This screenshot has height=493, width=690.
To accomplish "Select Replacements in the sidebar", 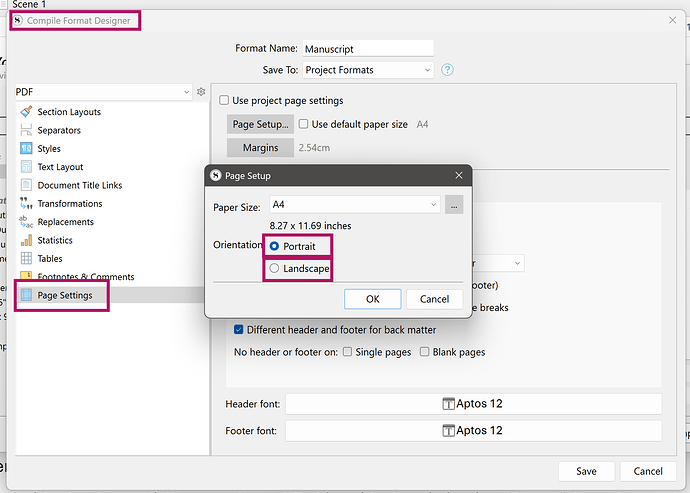I will click(66, 222).
